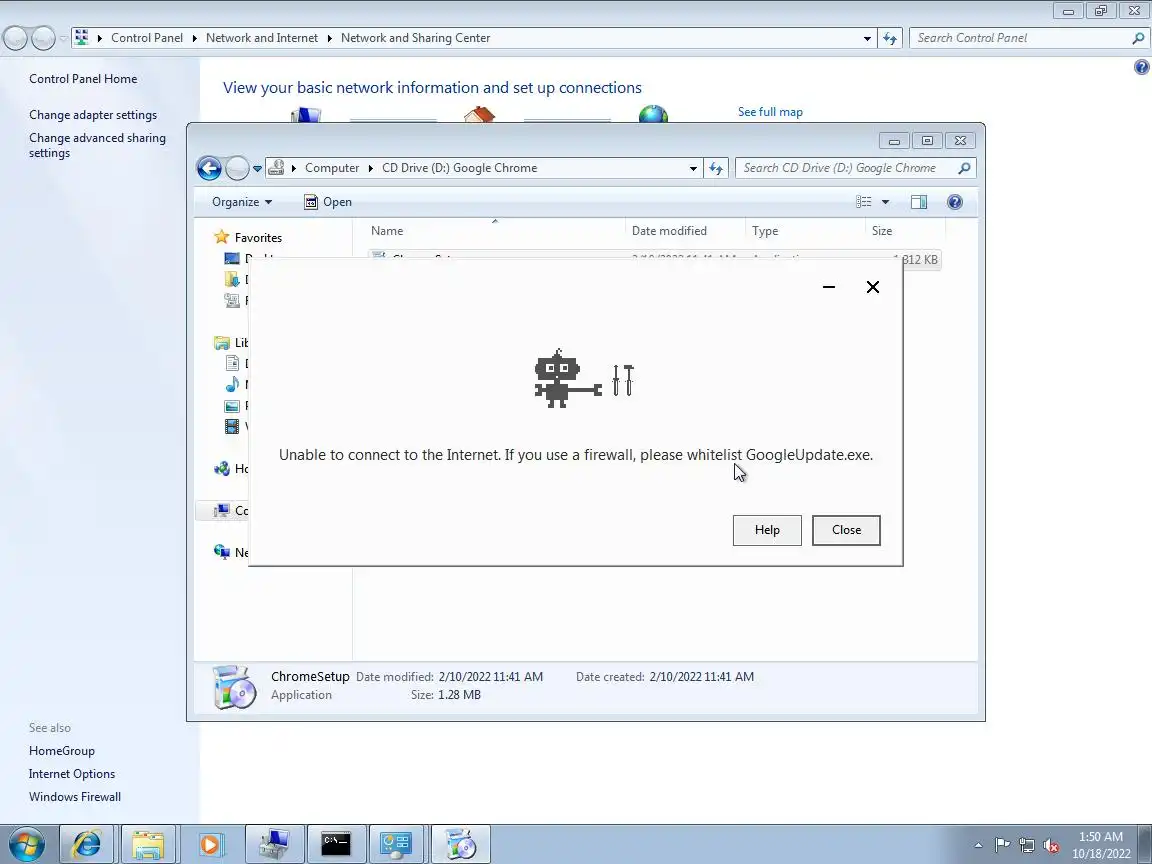The image size is (1152, 864).
Task: Switch to Control Panel taskbar button
Action: [397, 844]
